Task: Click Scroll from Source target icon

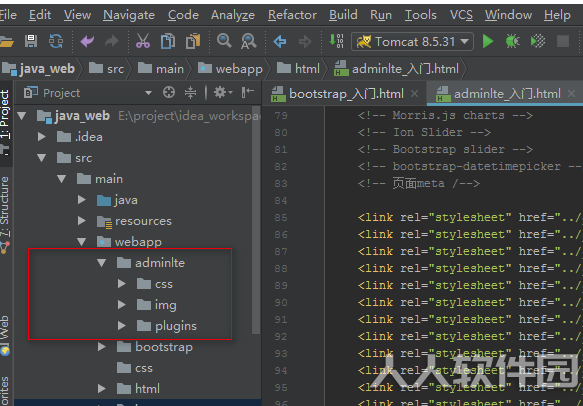Action: 169,92
